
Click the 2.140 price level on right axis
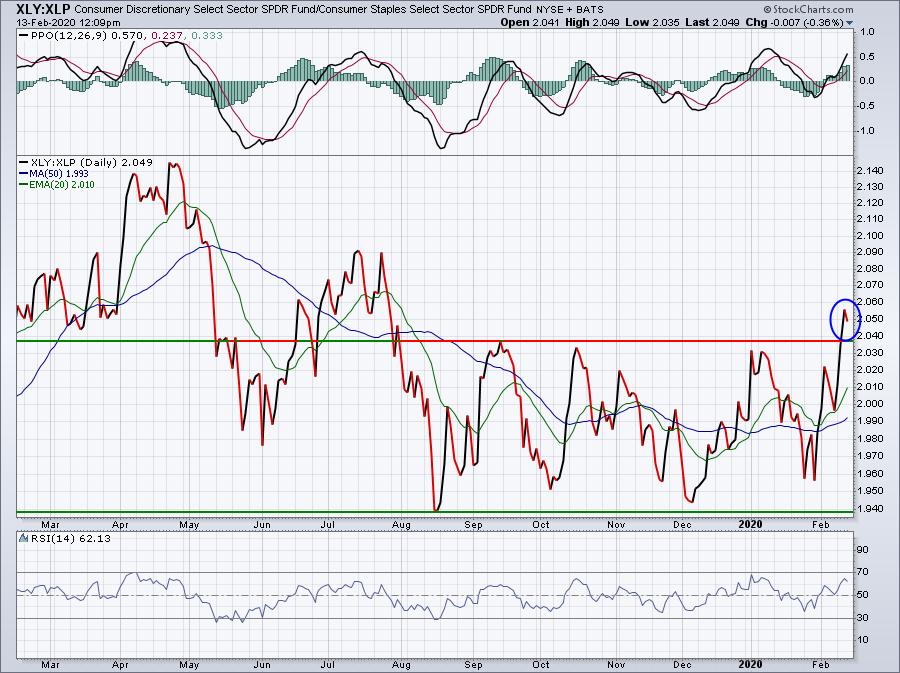tap(872, 169)
